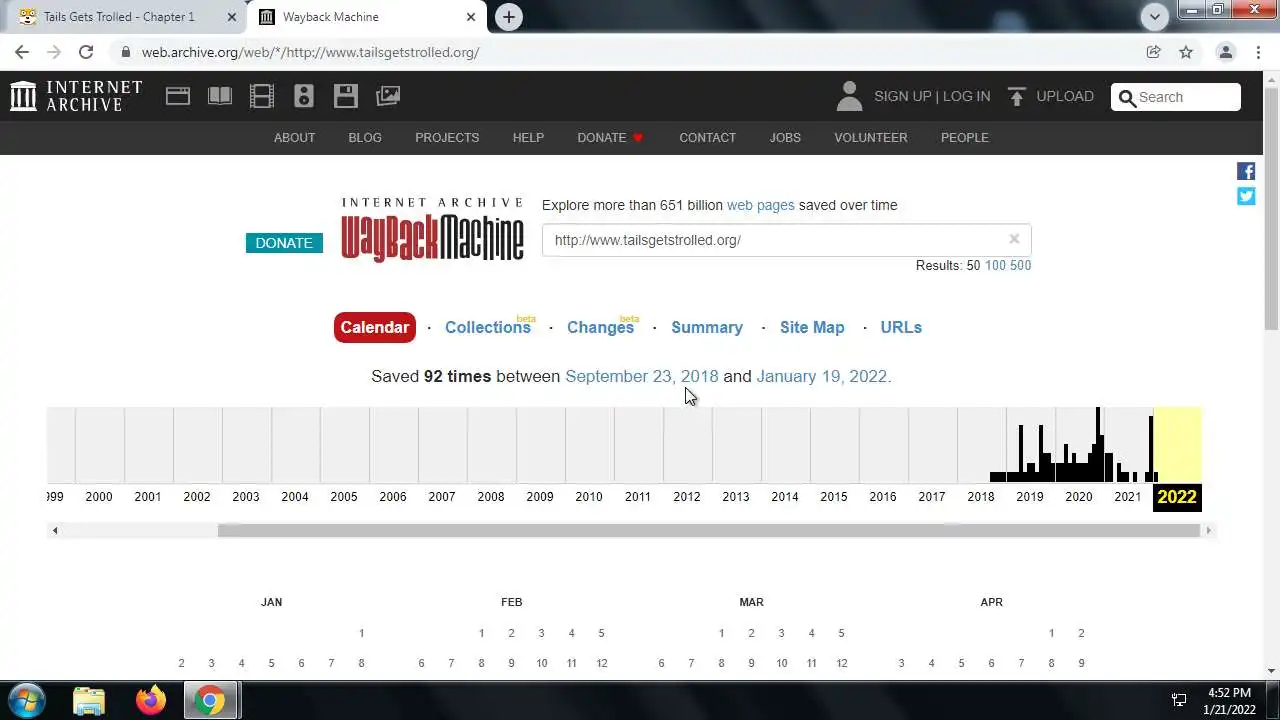Click the teal DONATE button
Viewport: 1280px width, 720px height.
tap(284, 243)
